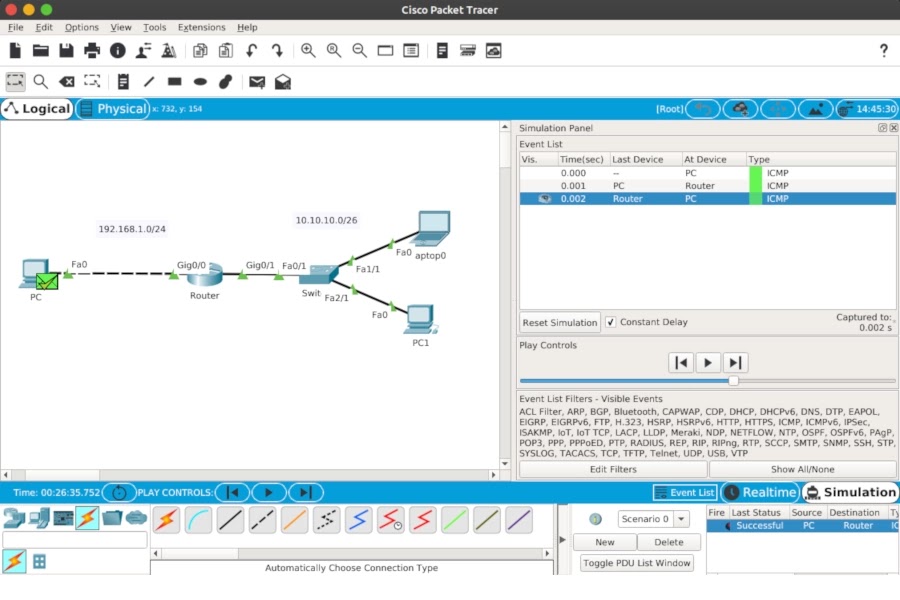
Task: Open the File menu
Action: tap(15, 27)
